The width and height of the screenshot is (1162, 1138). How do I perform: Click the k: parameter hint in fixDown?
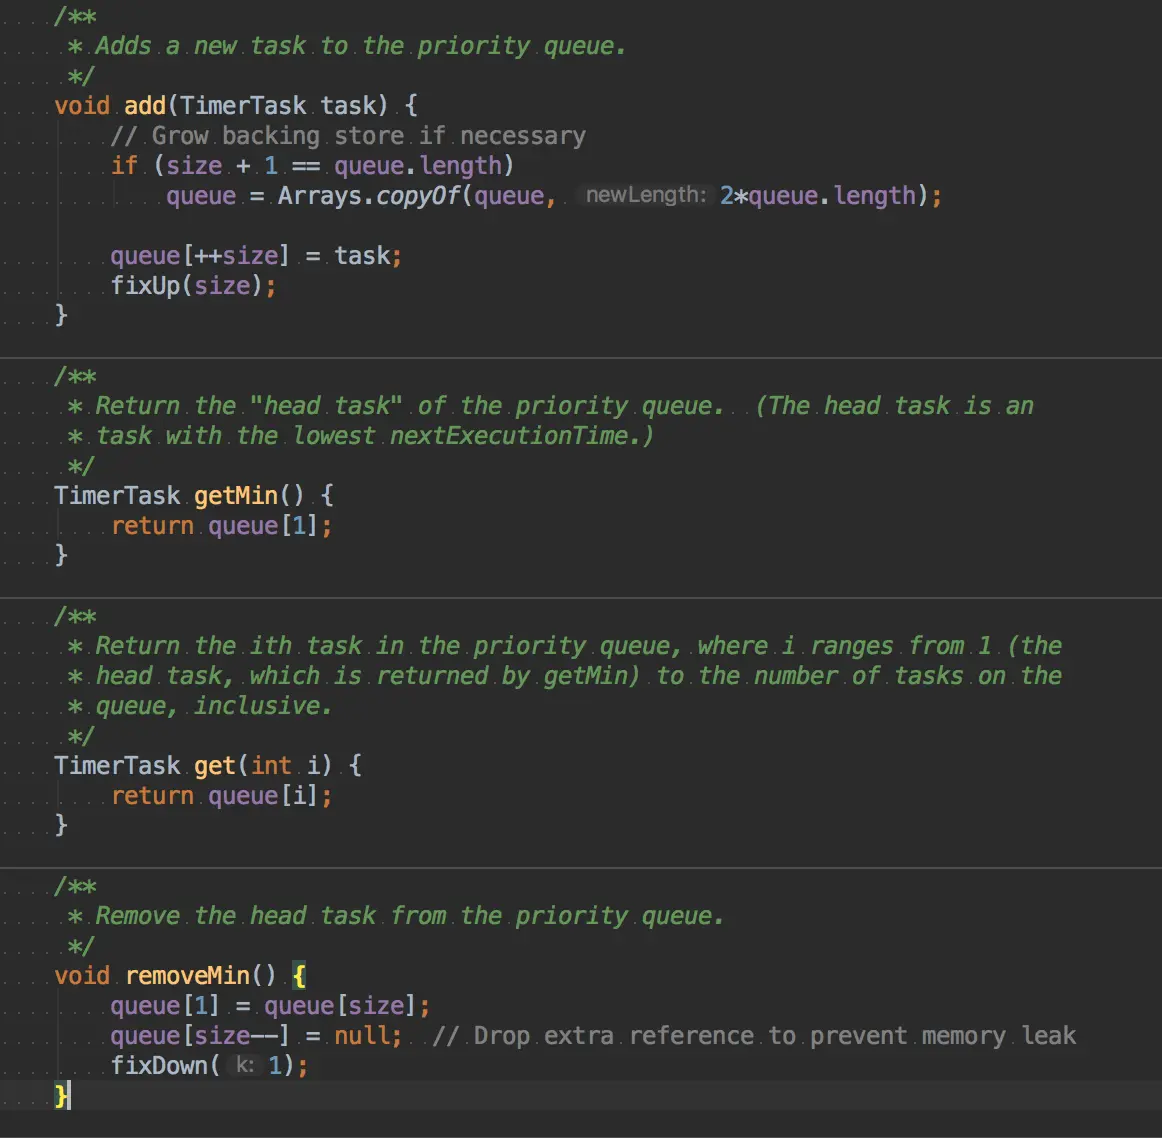point(243,1065)
